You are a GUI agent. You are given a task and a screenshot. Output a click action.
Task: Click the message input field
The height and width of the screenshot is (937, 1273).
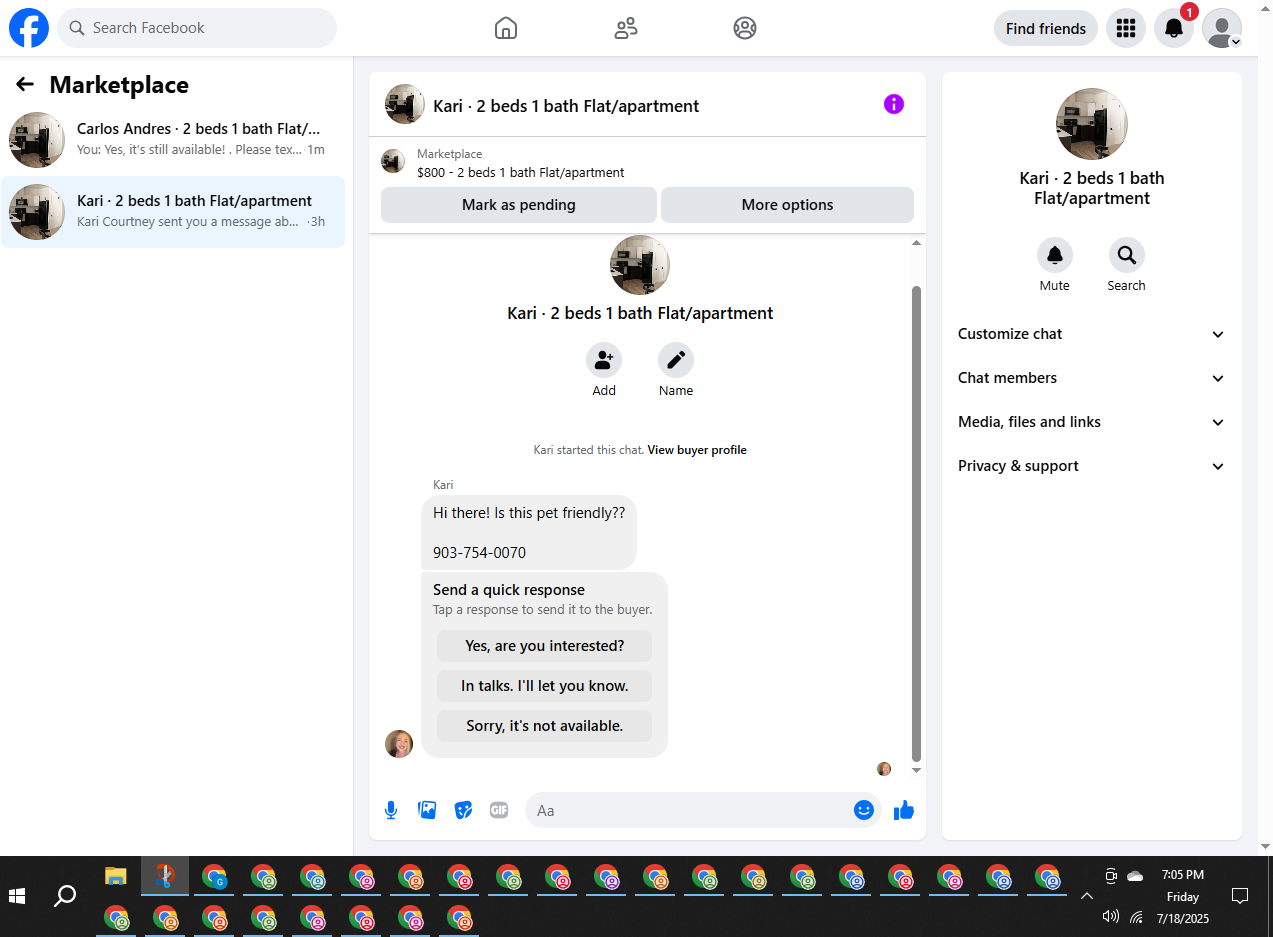[689, 810]
